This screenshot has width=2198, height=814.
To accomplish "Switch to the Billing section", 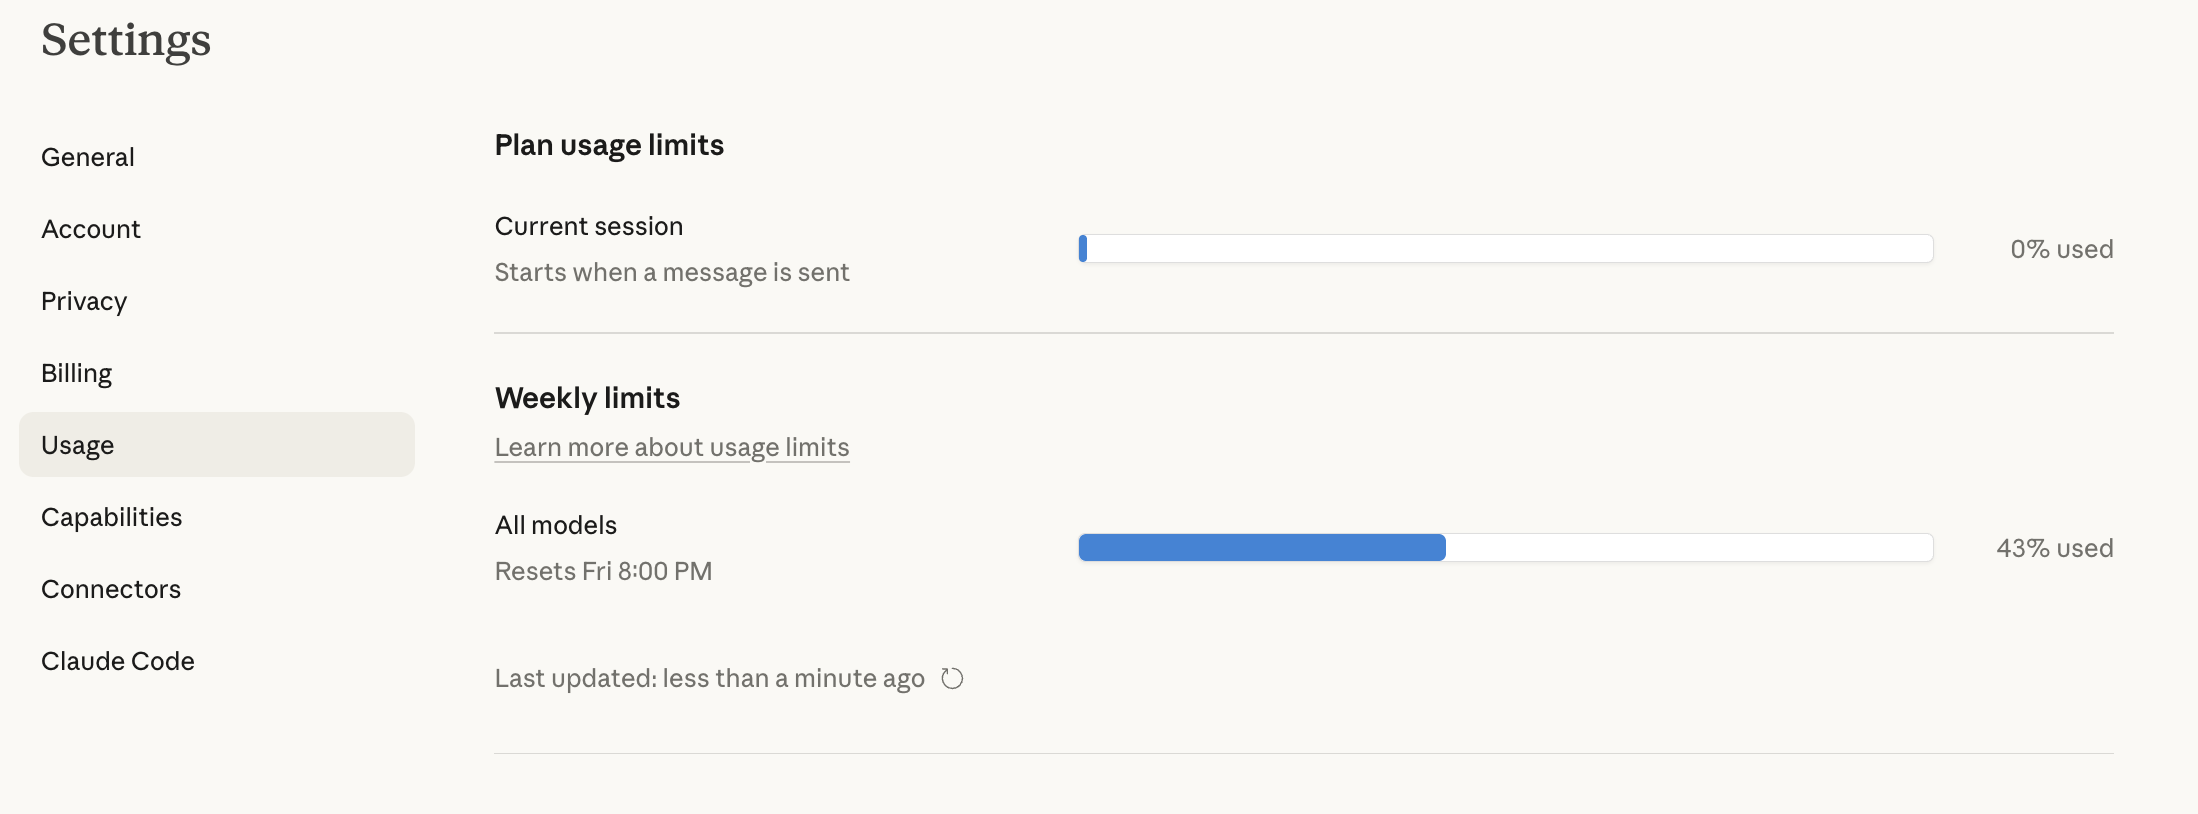I will (77, 373).
